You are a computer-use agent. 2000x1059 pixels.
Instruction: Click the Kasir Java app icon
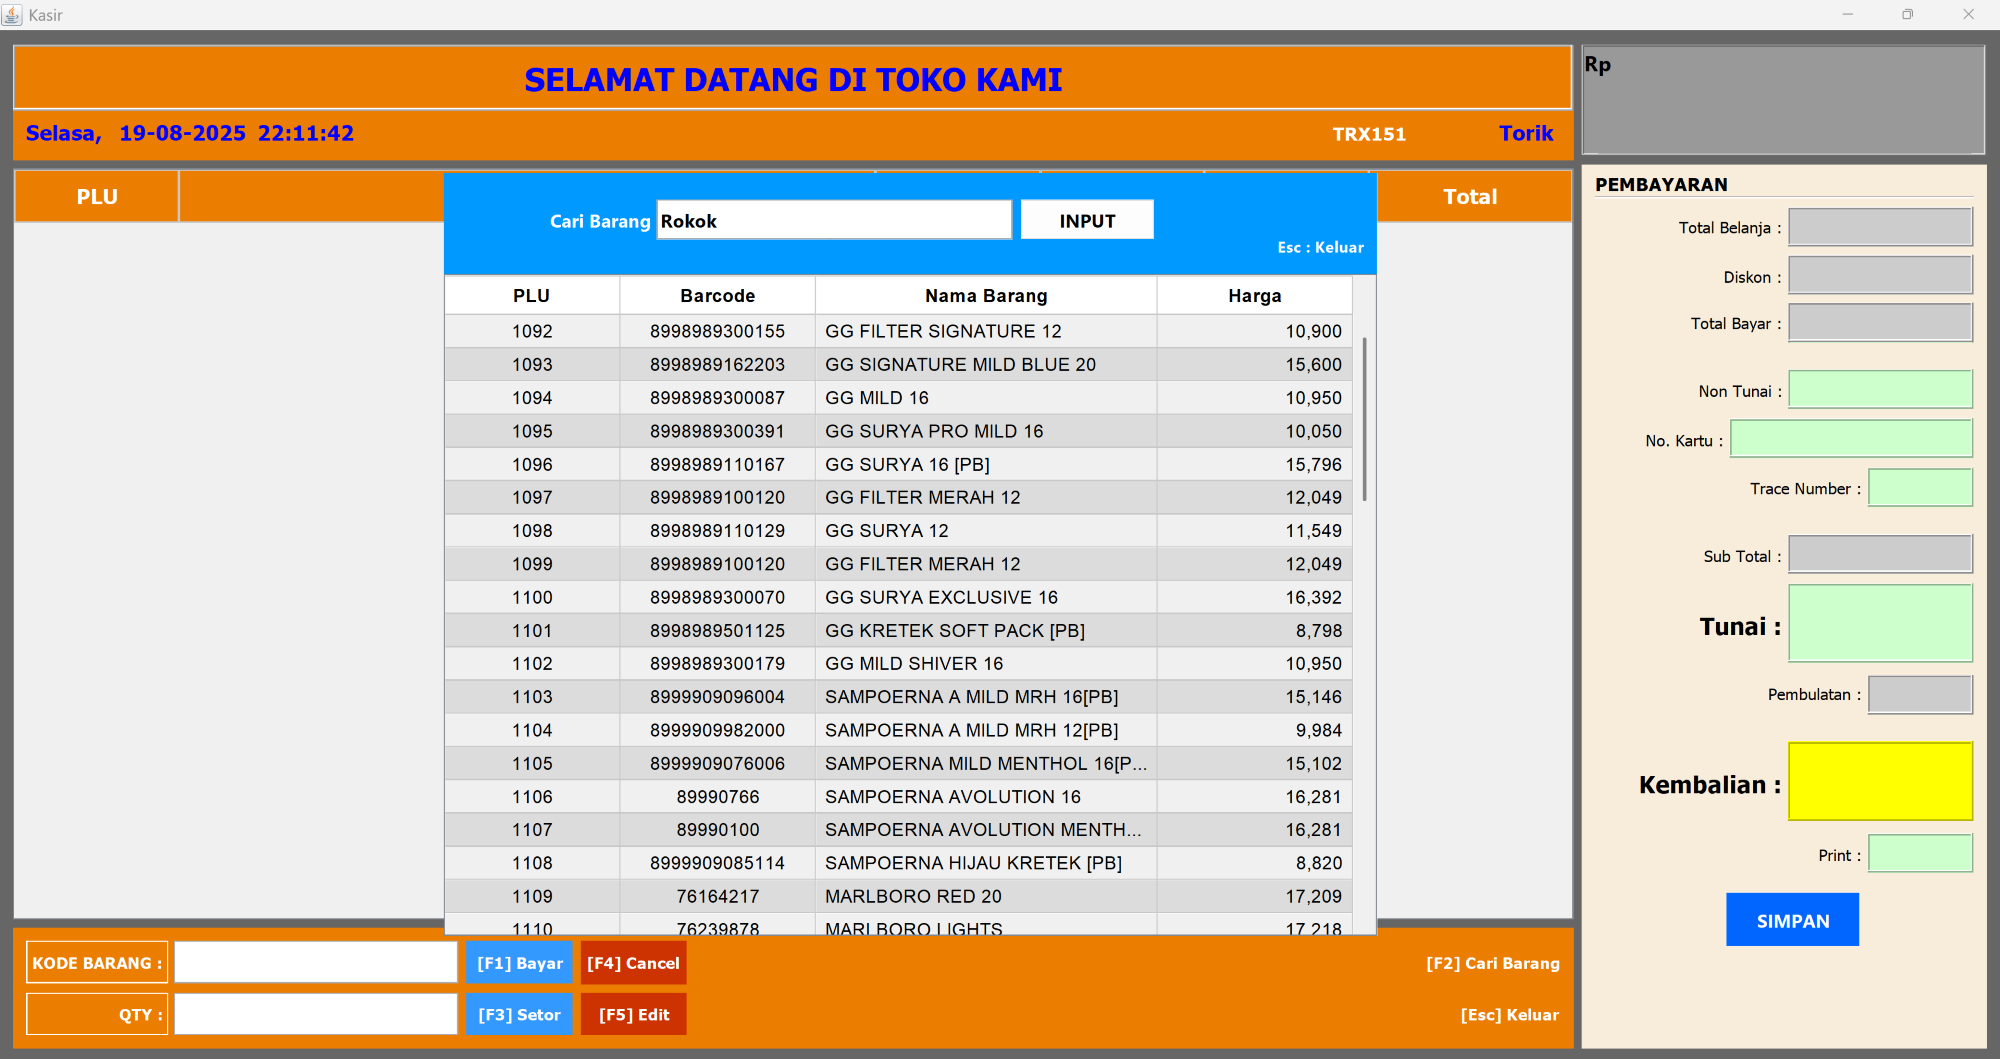[12, 15]
